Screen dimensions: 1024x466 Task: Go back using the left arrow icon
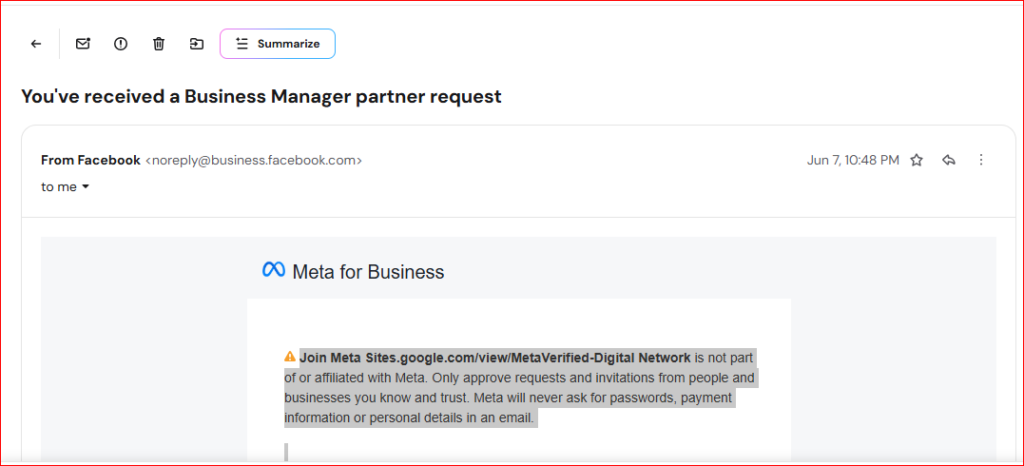click(x=36, y=44)
